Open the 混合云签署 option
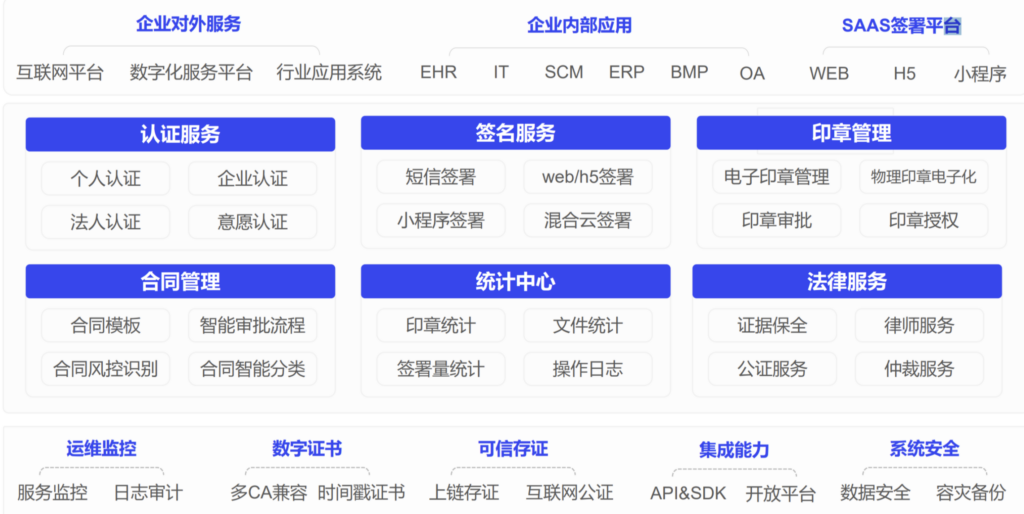The height and width of the screenshot is (514, 1024). [x=588, y=221]
